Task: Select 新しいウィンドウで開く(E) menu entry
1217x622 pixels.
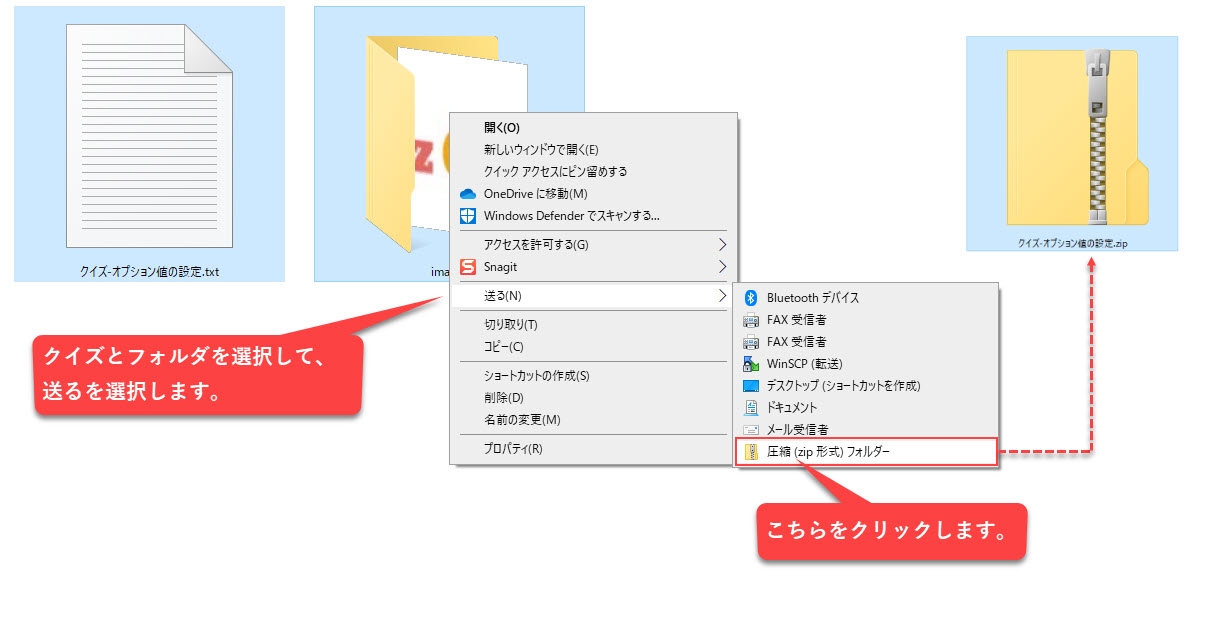Action: click(594, 149)
